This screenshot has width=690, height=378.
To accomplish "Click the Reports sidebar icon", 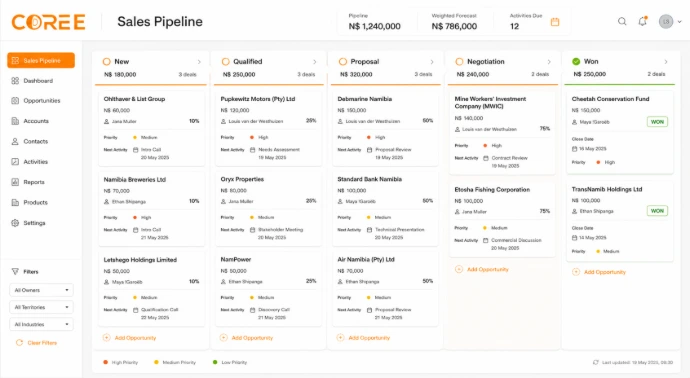I will click(x=15, y=182).
